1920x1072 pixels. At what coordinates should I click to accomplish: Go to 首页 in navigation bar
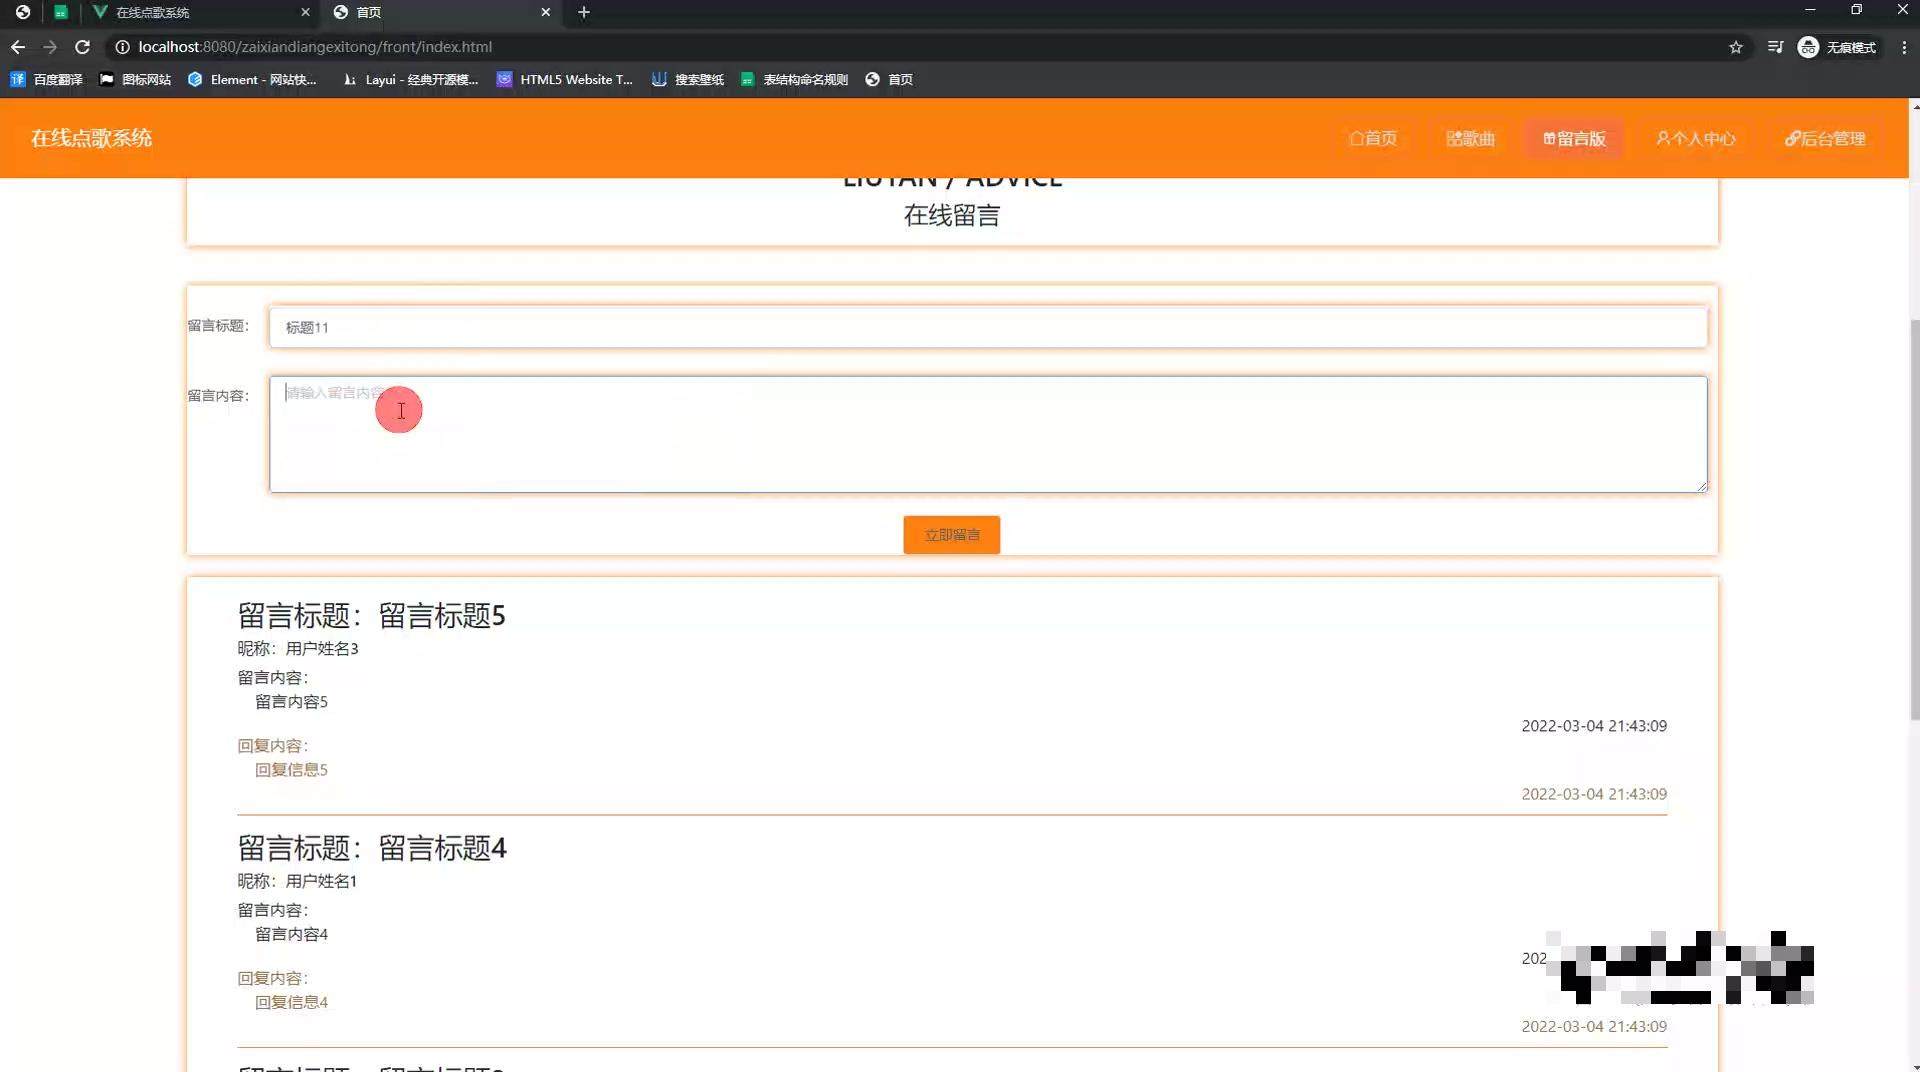coord(1373,139)
